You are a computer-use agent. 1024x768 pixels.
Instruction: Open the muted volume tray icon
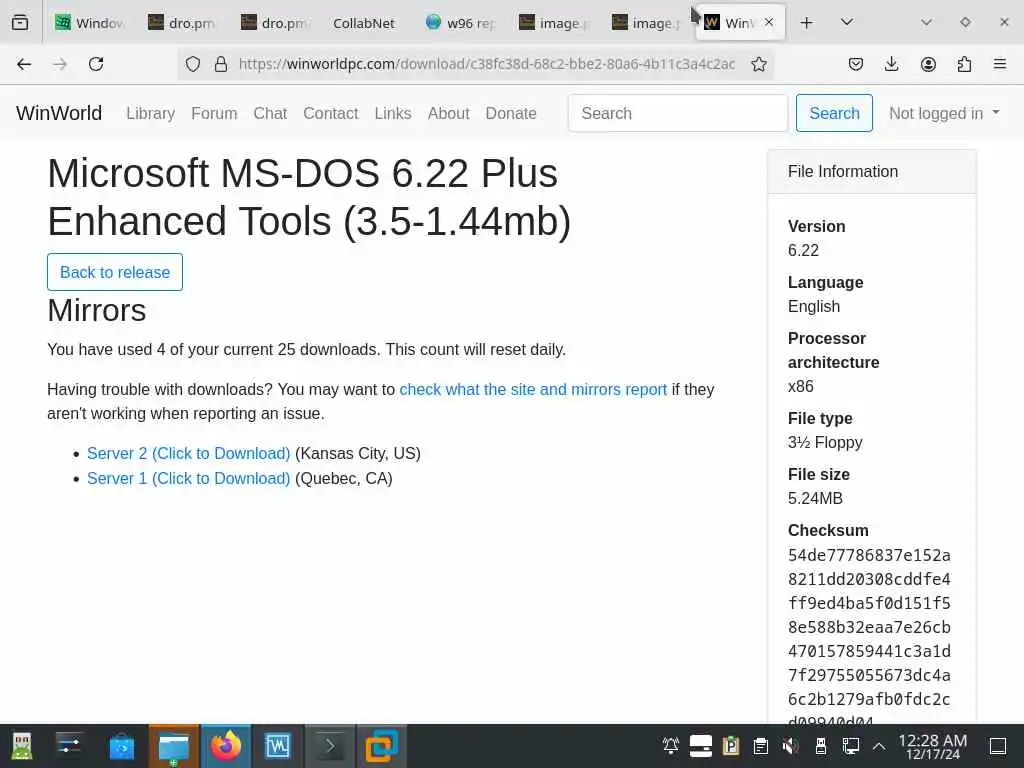point(790,746)
